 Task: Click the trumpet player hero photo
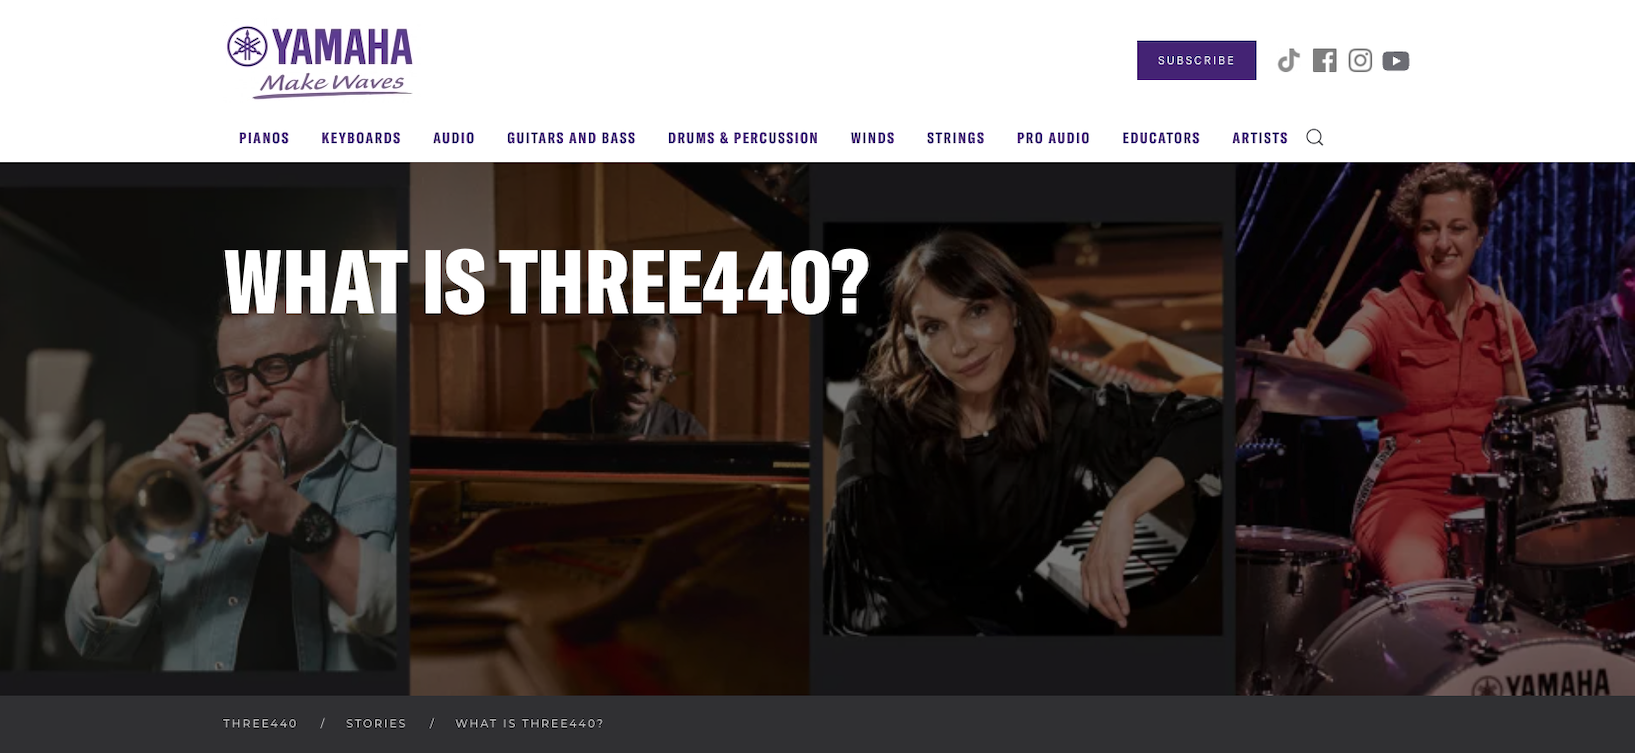(x=198, y=430)
